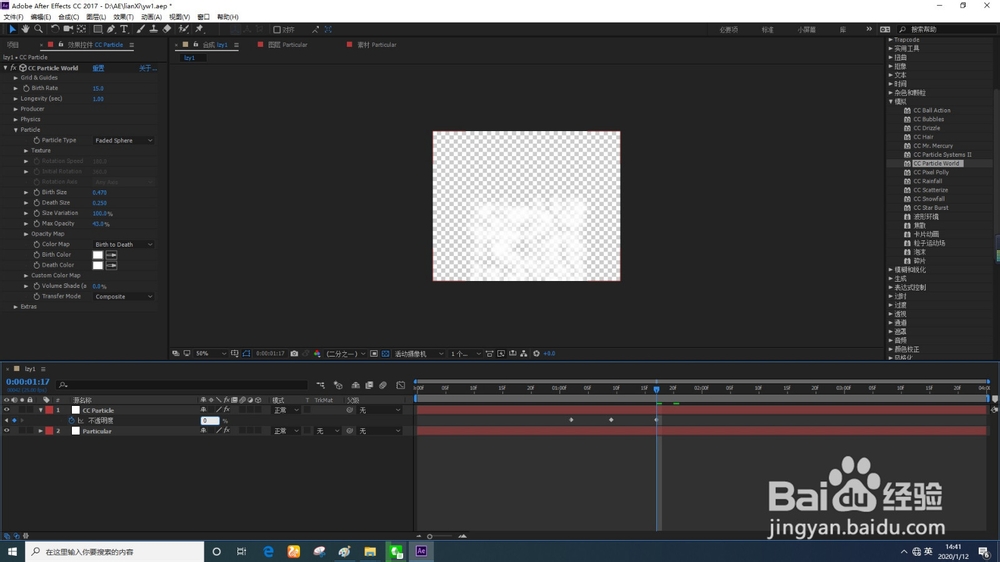Open the Transfer Mode dropdown

coord(123,297)
